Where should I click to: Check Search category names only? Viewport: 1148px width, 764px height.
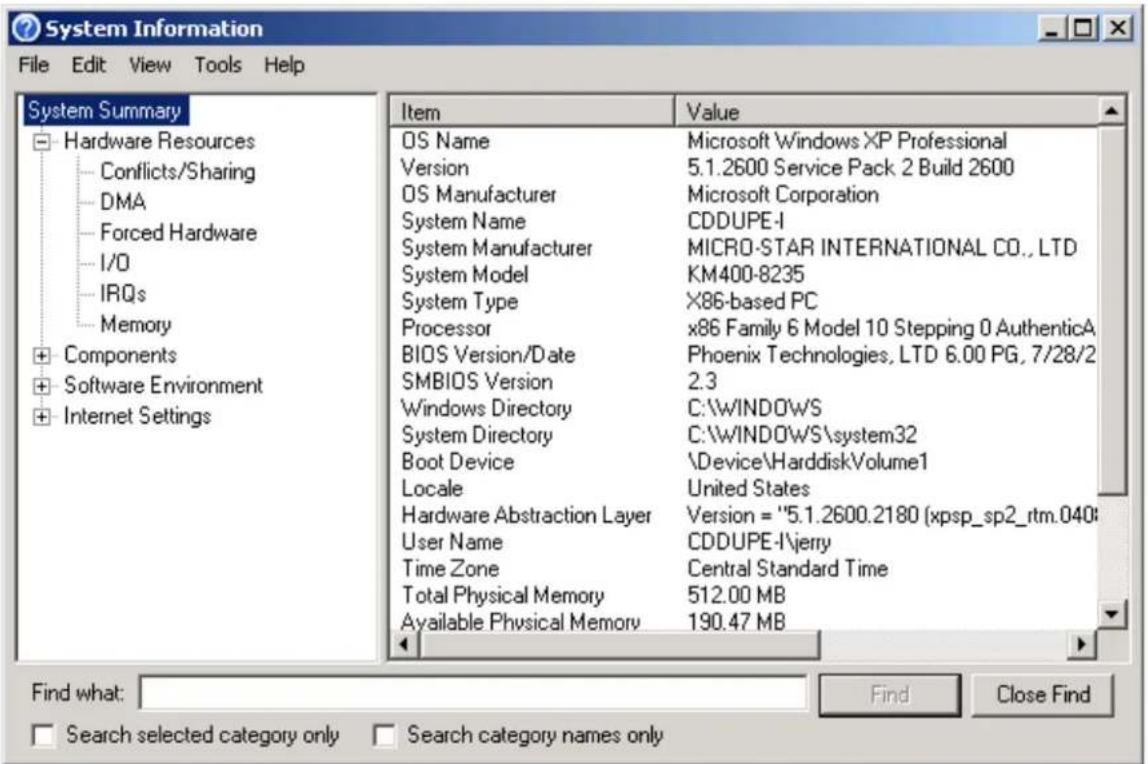pyautogui.click(x=384, y=735)
